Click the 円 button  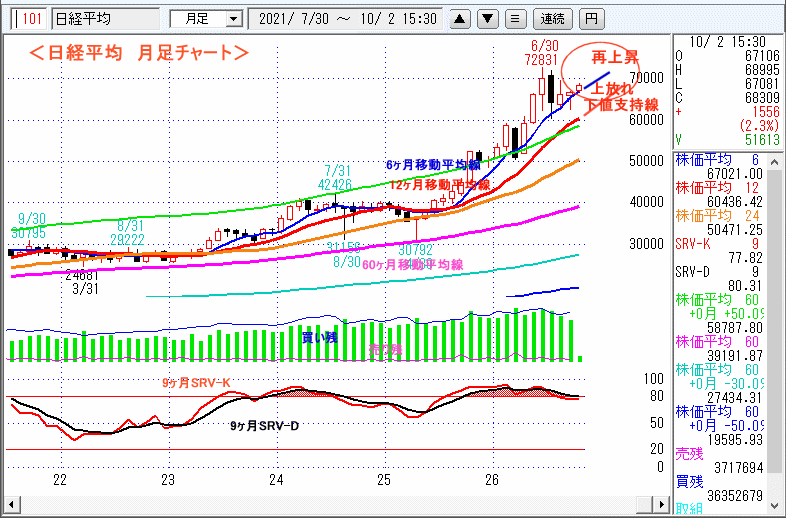coord(592,19)
